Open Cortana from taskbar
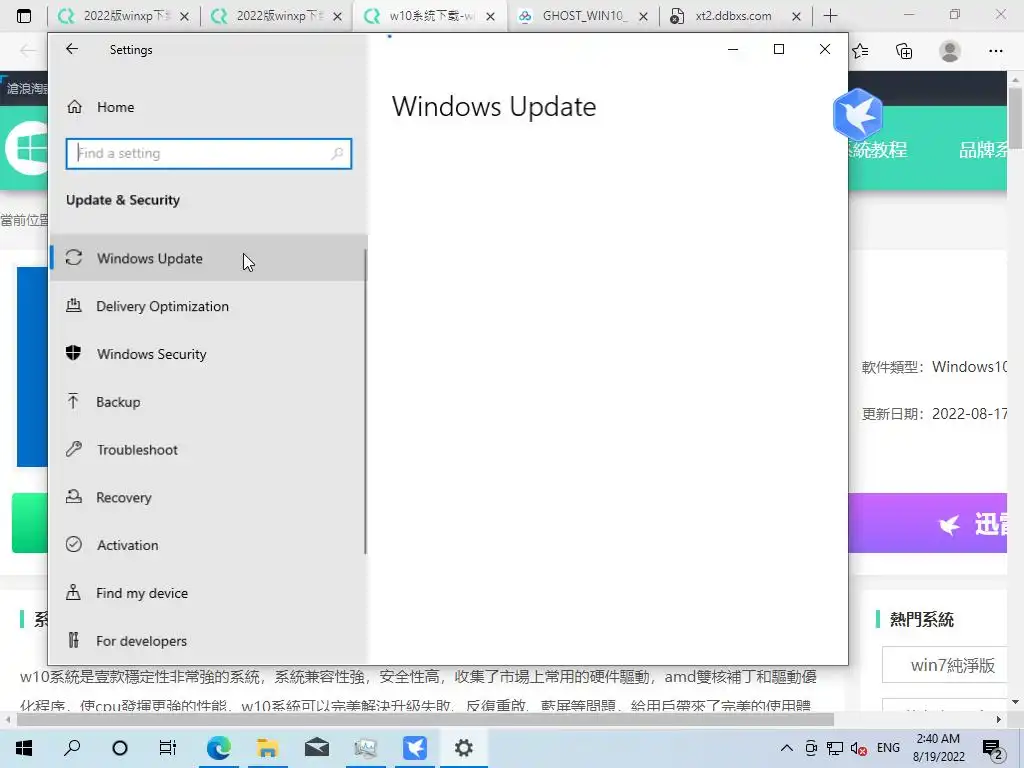Screen dimensions: 1024x768 click(120, 748)
